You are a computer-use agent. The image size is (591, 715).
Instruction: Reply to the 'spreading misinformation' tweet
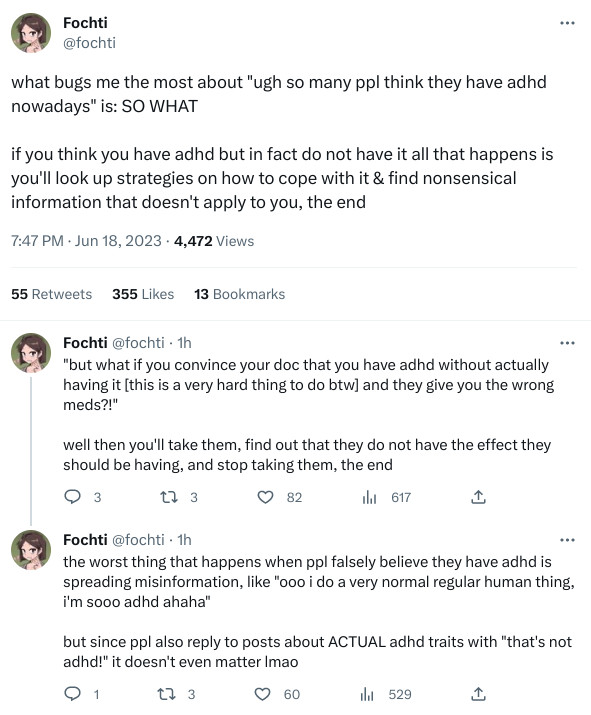[72, 694]
